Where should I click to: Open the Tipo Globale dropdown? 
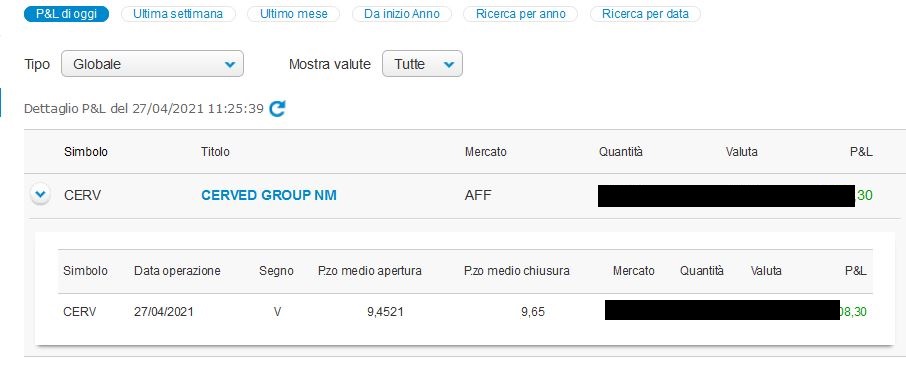[153, 64]
